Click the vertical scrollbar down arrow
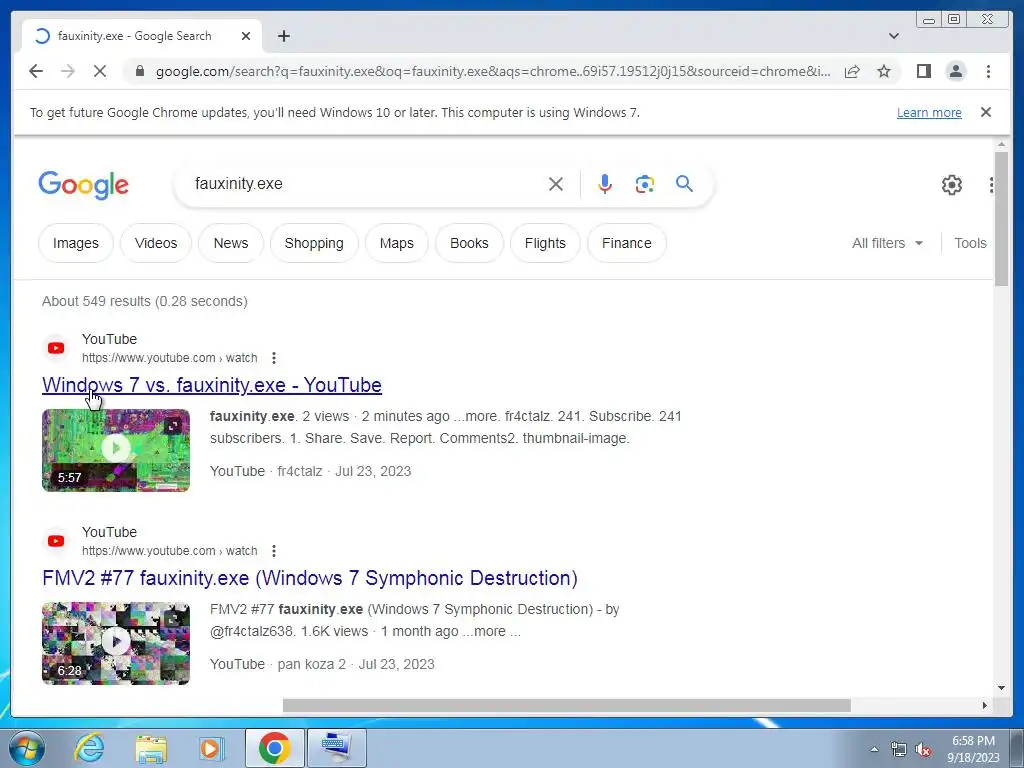The image size is (1024, 768). (x=1001, y=688)
